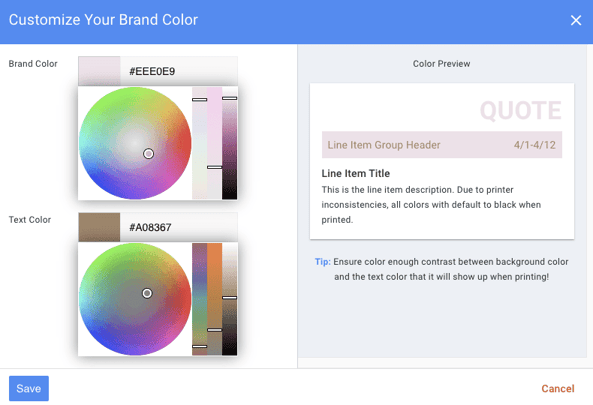Click the QUOTE heading in preview
The width and height of the screenshot is (593, 405).
coord(520,110)
